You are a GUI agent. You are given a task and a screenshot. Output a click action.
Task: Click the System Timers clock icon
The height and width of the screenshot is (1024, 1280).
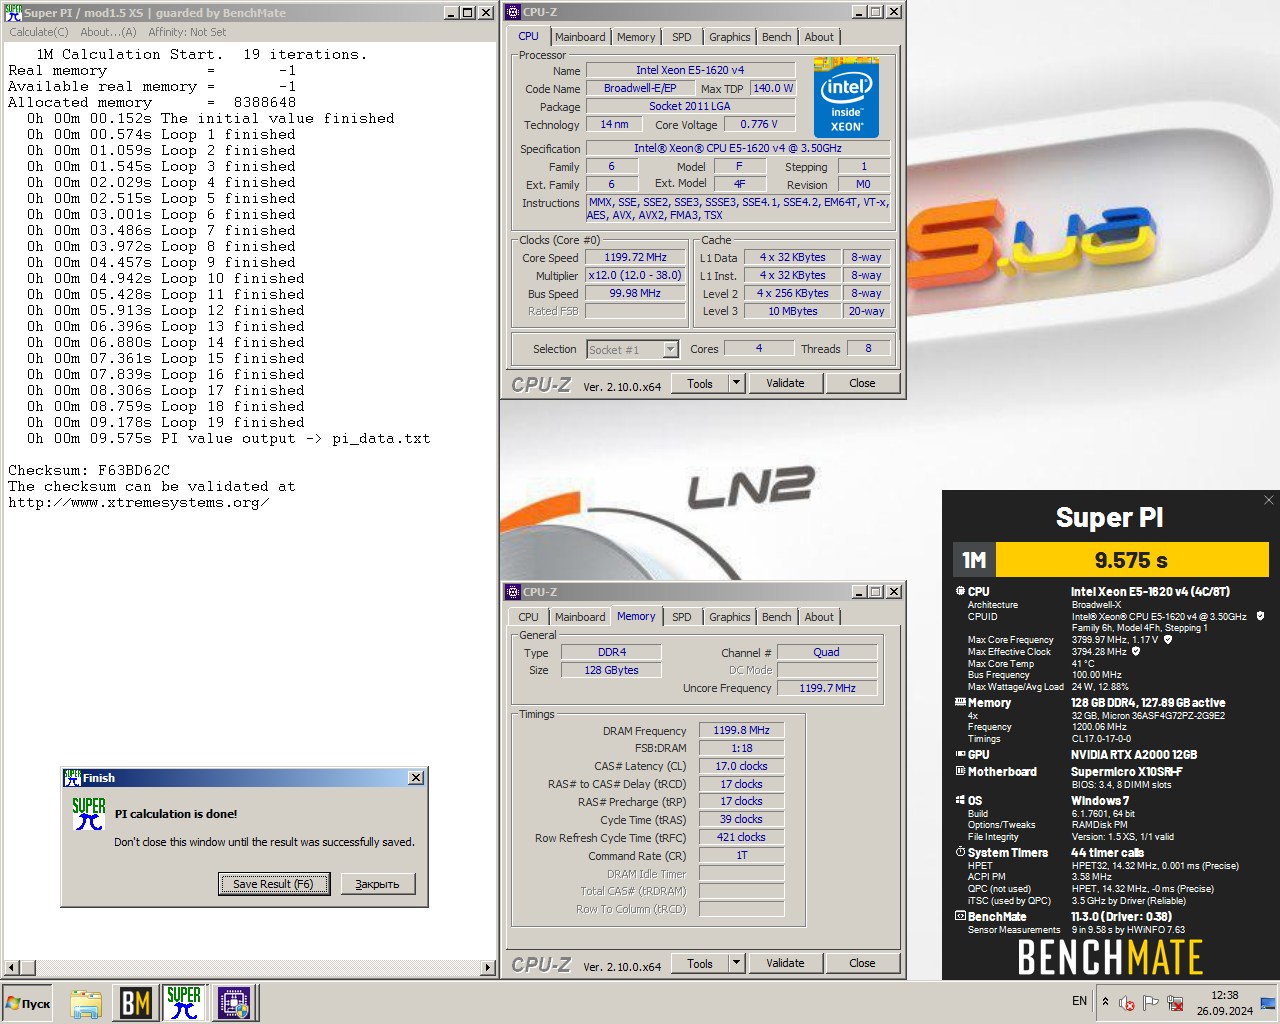[x=960, y=852]
